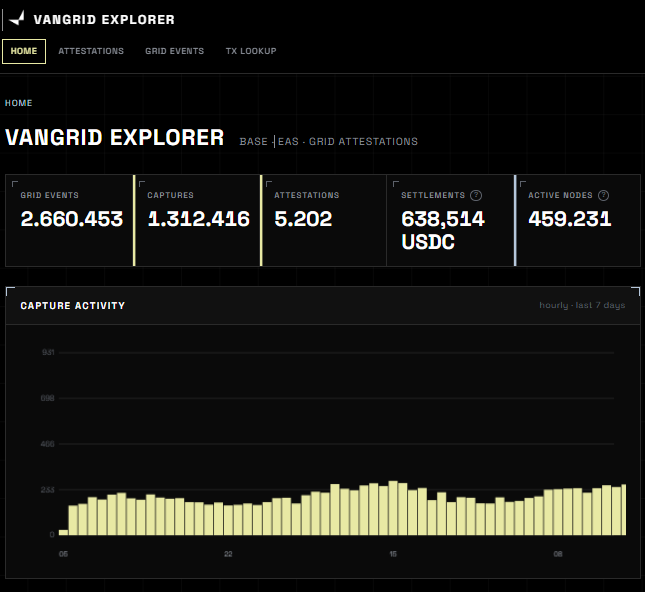Click the x-axis label 08
This screenshot has height=592, width=645.
[558, 554]
